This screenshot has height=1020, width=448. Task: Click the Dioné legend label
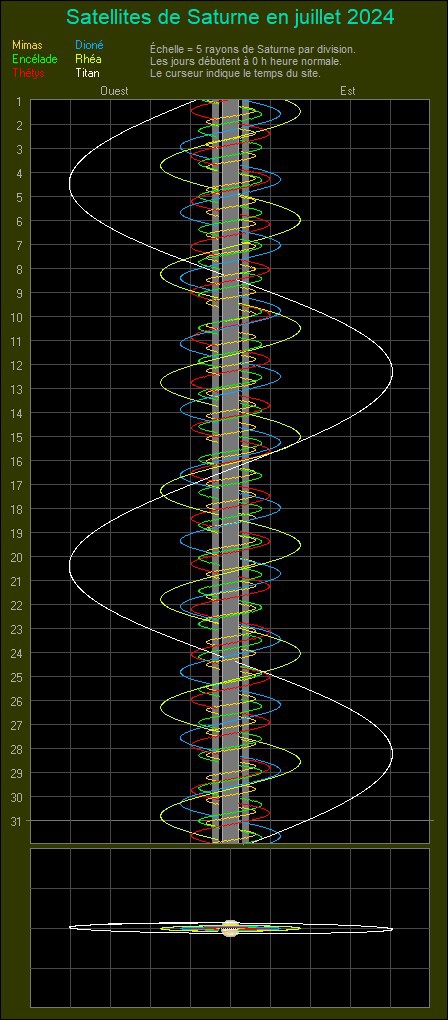(x=89, y=46)
